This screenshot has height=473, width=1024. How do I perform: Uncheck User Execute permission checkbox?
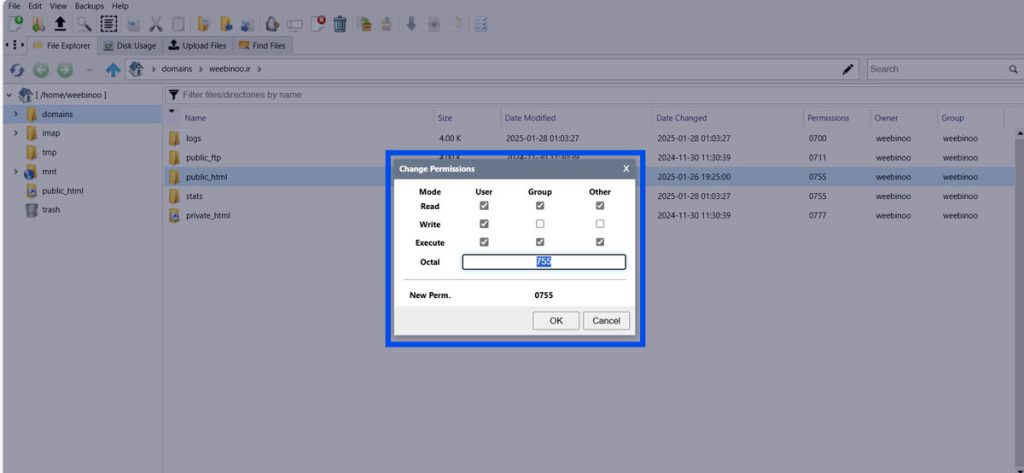coord(484,242)
